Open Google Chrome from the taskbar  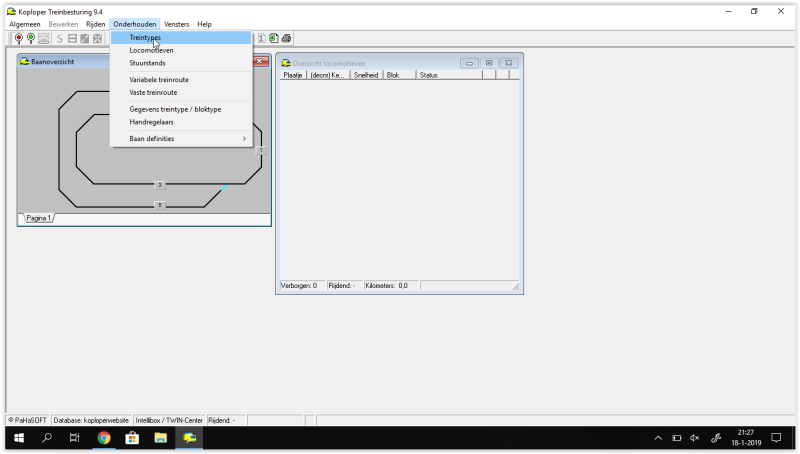click(103, 438)
